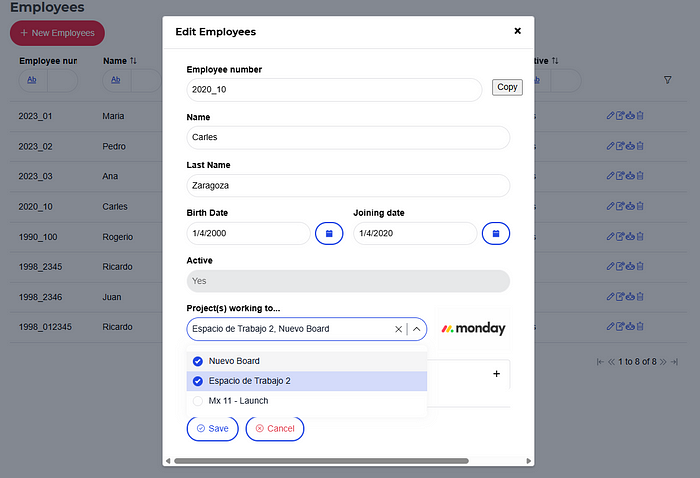
Task: Copy the employee number
Action: 507,87
